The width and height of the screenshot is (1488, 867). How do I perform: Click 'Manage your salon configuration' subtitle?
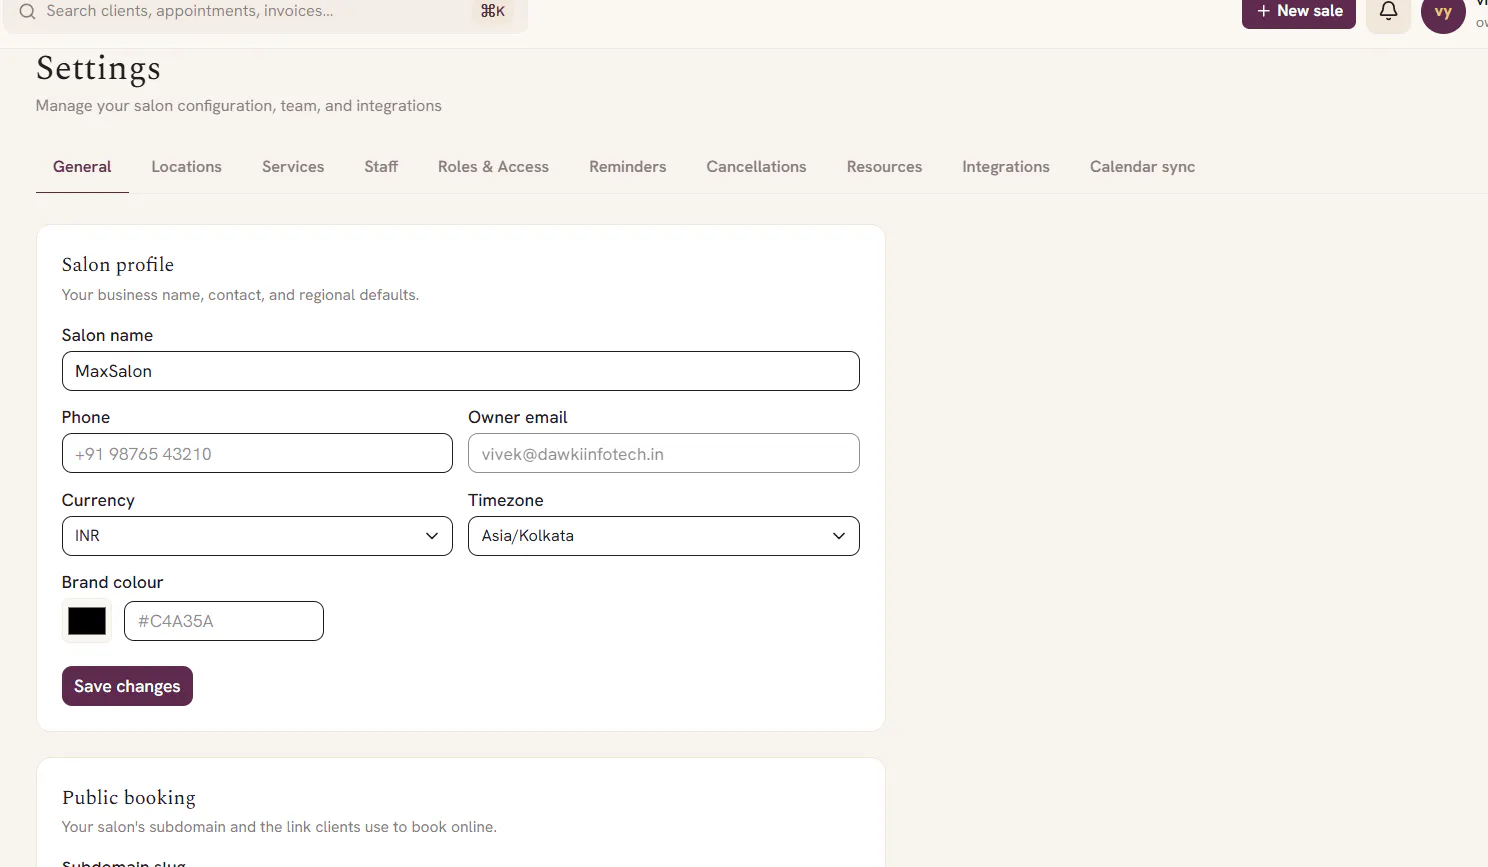coord(239,106)
